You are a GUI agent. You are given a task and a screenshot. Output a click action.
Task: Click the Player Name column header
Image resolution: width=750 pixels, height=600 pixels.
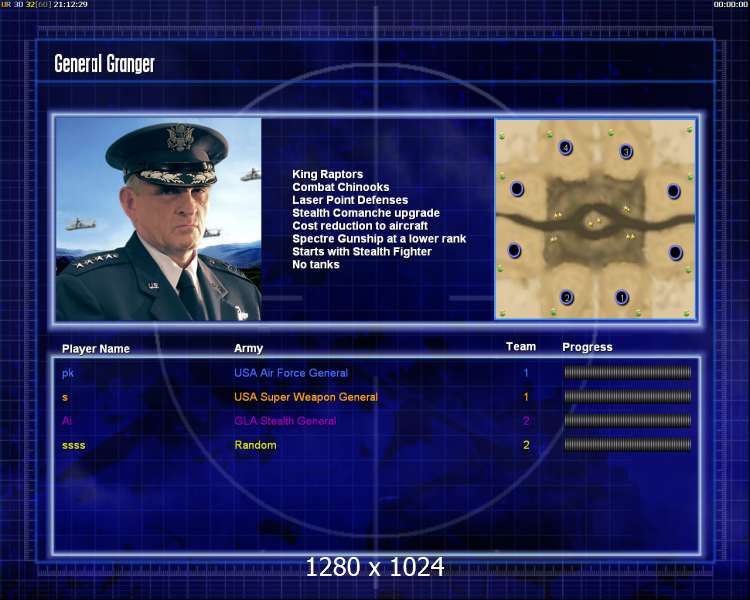click(x=96, y=349)
